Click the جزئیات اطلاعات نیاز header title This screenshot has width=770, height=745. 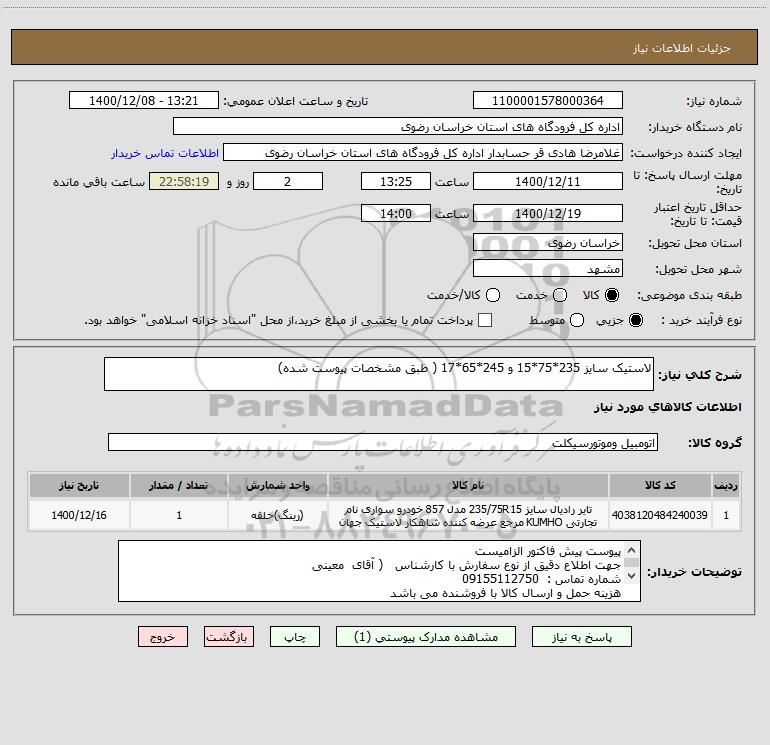682,48
